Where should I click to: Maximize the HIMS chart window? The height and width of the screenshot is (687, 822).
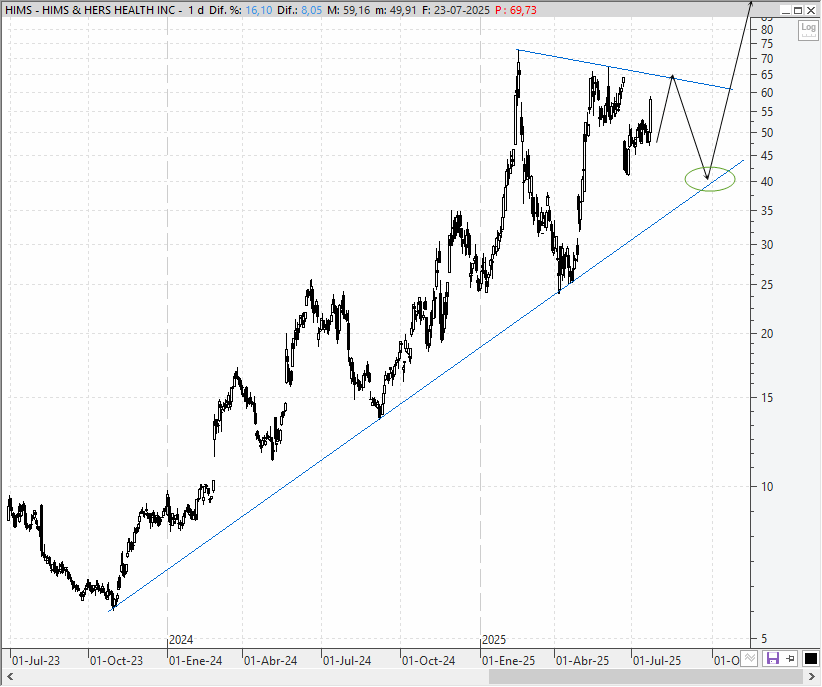point(798,10)
